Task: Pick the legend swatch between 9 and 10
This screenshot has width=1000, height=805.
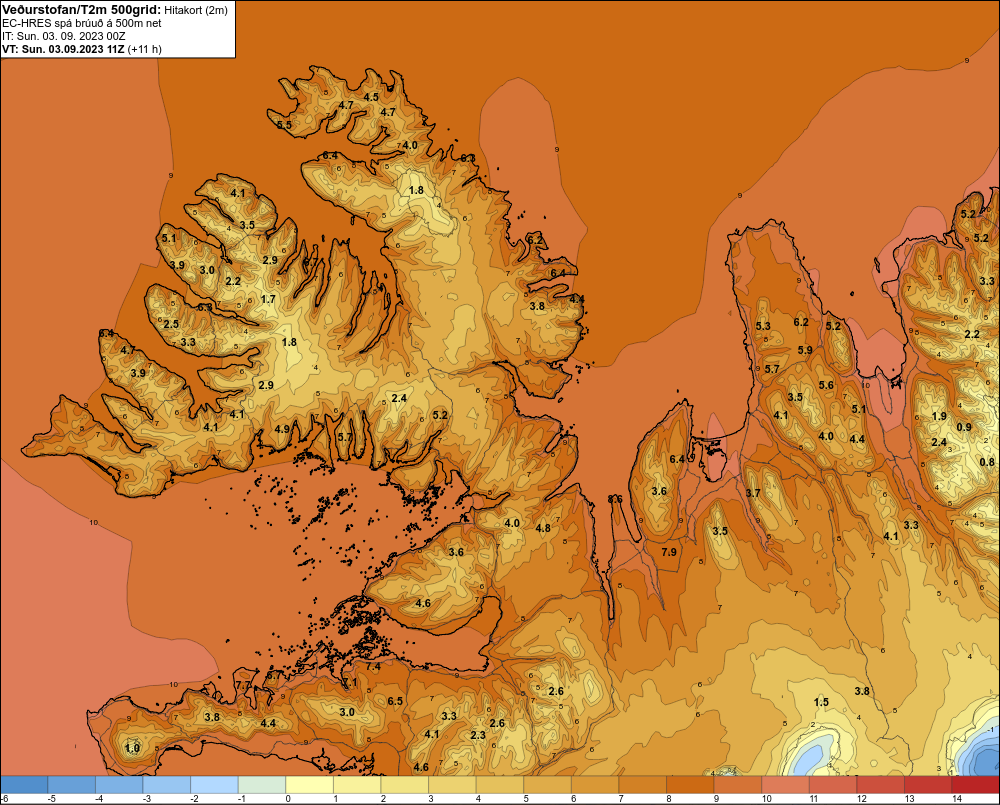Action: 737,784
